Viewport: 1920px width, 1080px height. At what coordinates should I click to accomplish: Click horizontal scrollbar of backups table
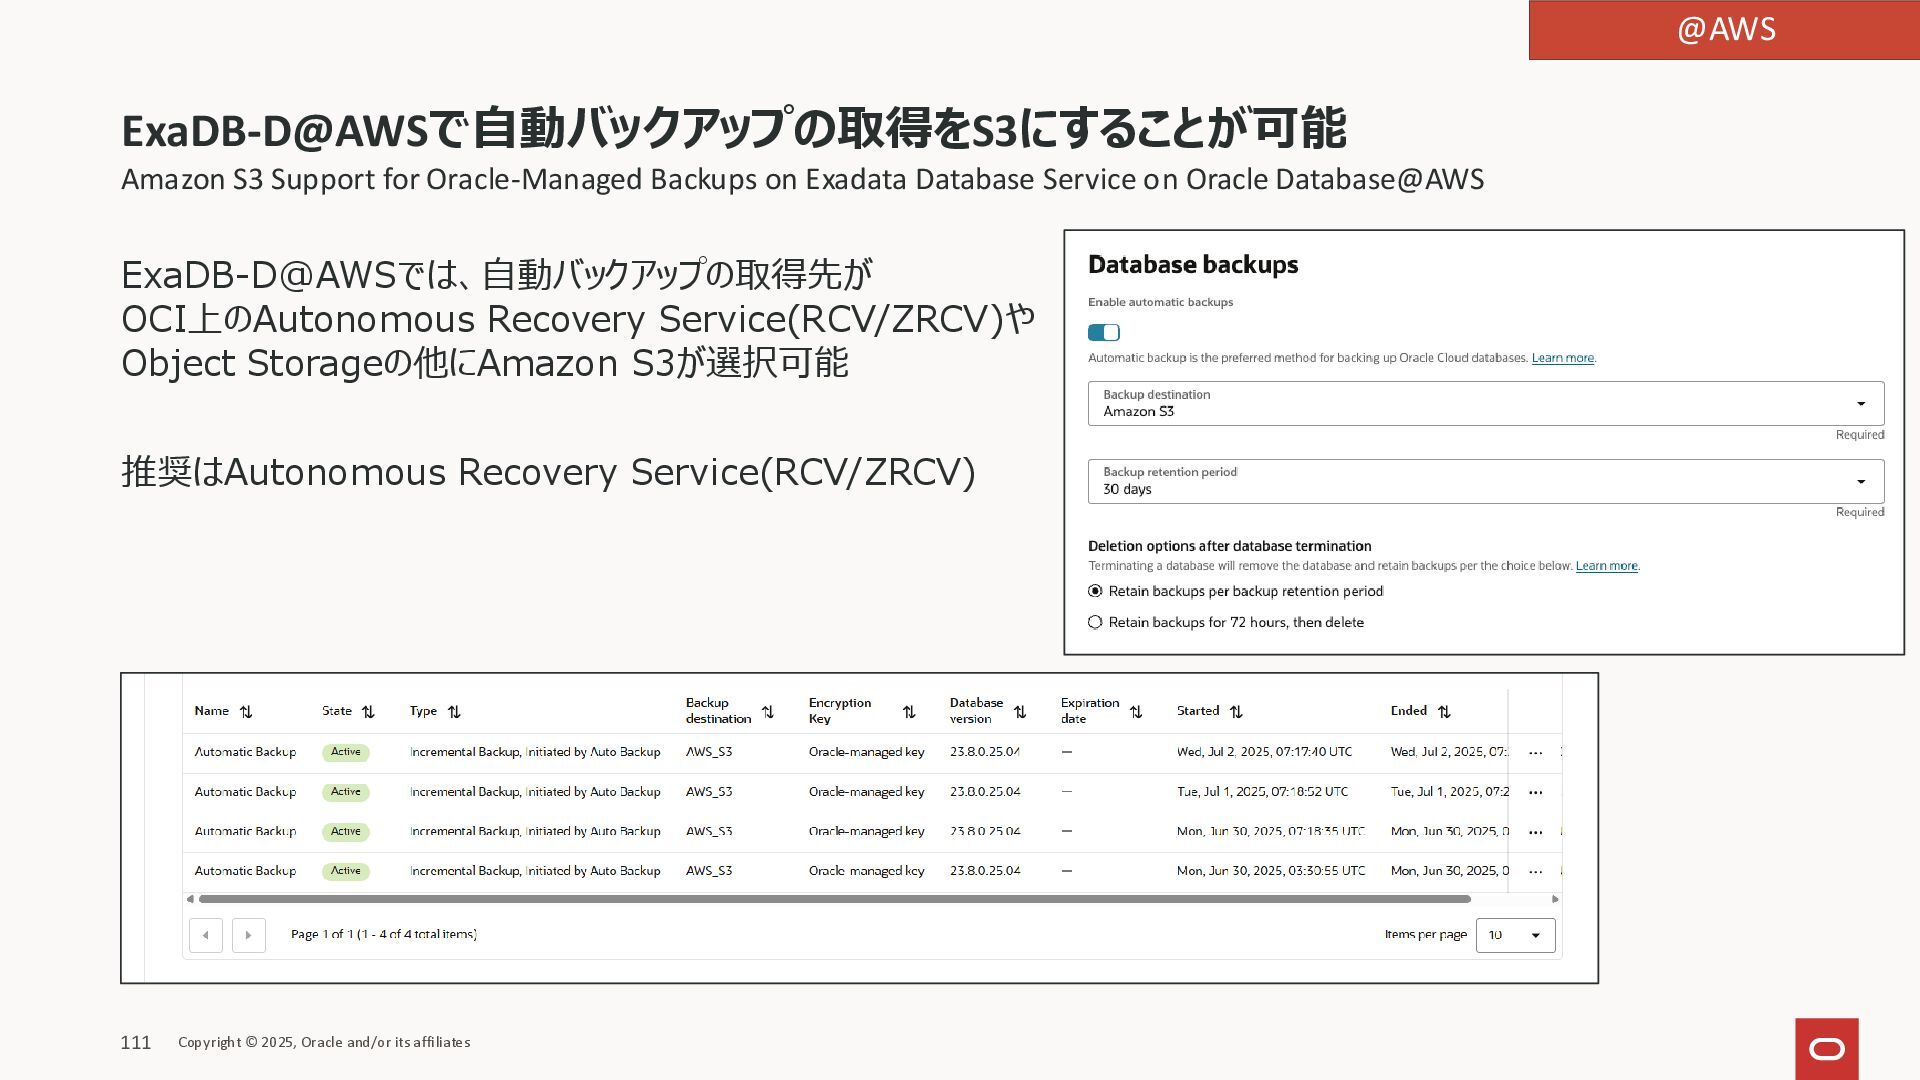(835, 899)
